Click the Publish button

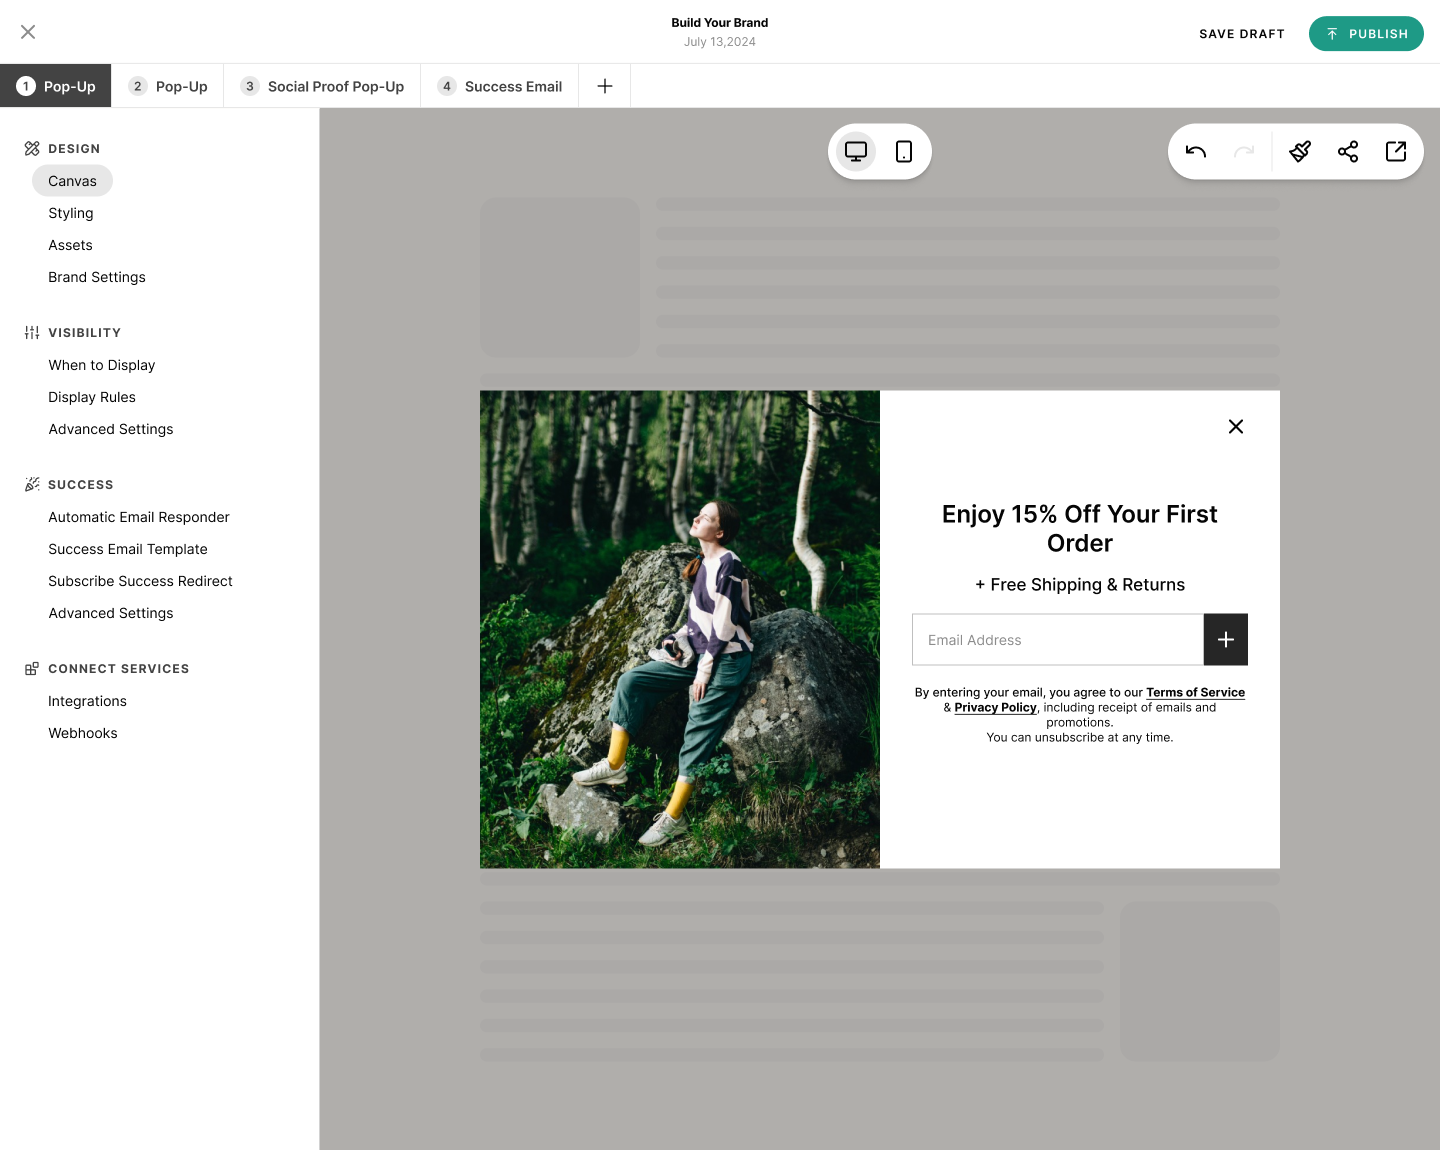click(x=1366, y=34)
